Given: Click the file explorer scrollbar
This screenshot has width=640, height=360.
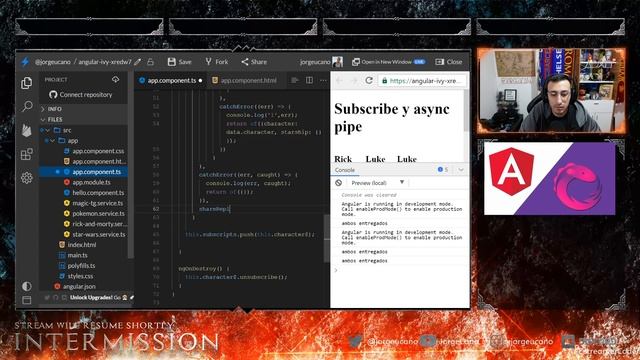Looking at the screenshot, I should click(131, 165).
